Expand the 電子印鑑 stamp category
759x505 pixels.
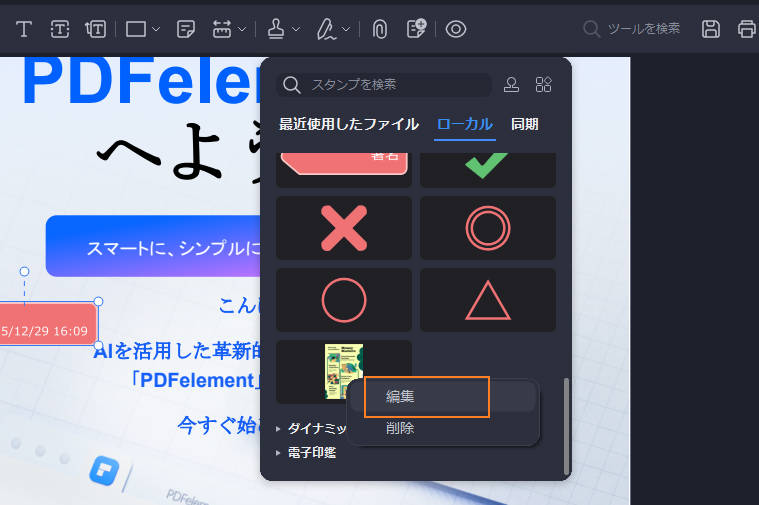(306, 453)
